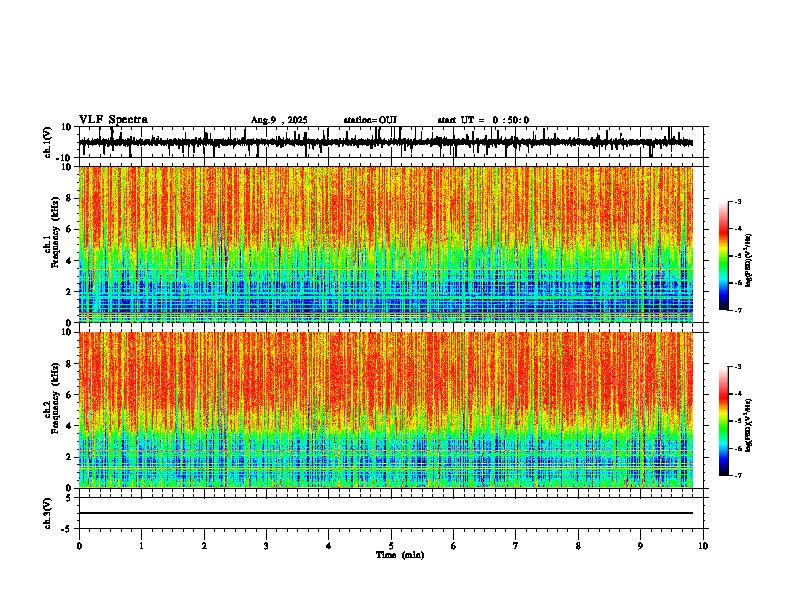This screenshot has height=612, width=792.
Task: Click the ch.2 spectrogram color scale bar
Action: click(x=723, y=421)
